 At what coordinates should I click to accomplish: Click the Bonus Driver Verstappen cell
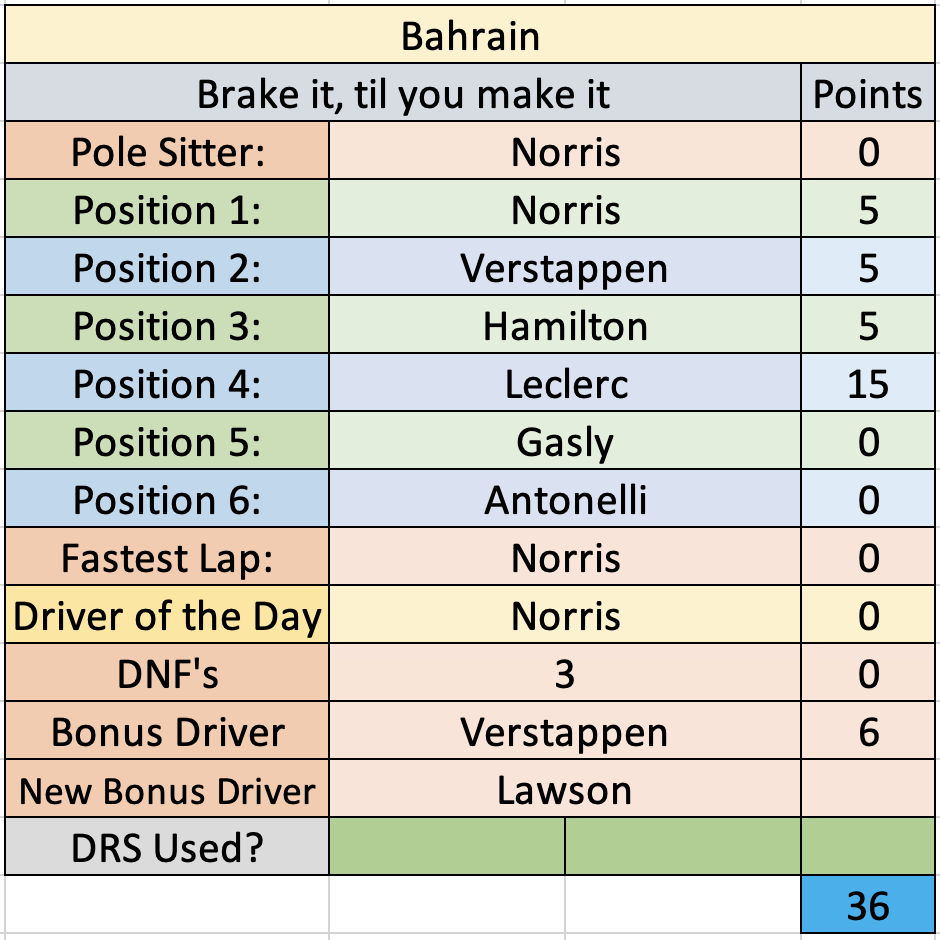pos(565,731)
